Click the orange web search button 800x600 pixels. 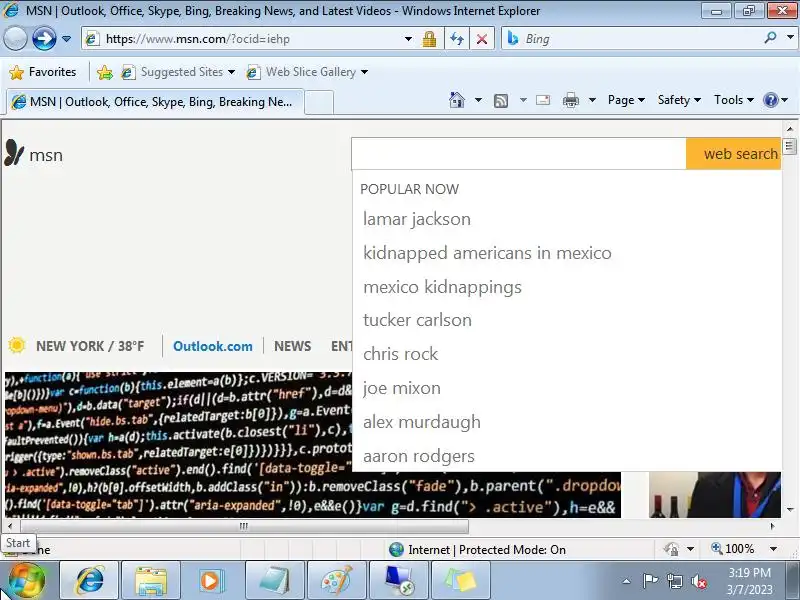click(x=734, y=154)
